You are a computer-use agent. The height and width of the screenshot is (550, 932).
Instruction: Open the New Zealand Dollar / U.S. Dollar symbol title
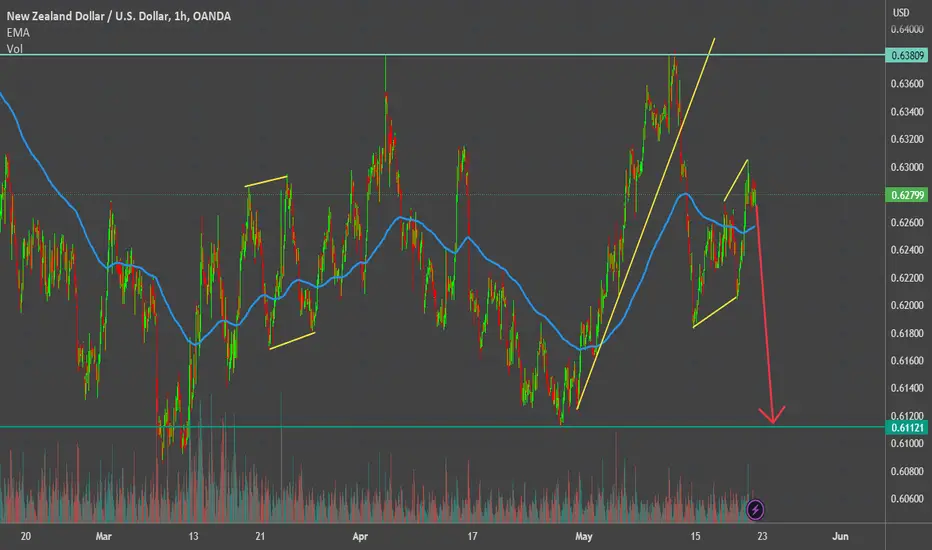coord(118,16)
